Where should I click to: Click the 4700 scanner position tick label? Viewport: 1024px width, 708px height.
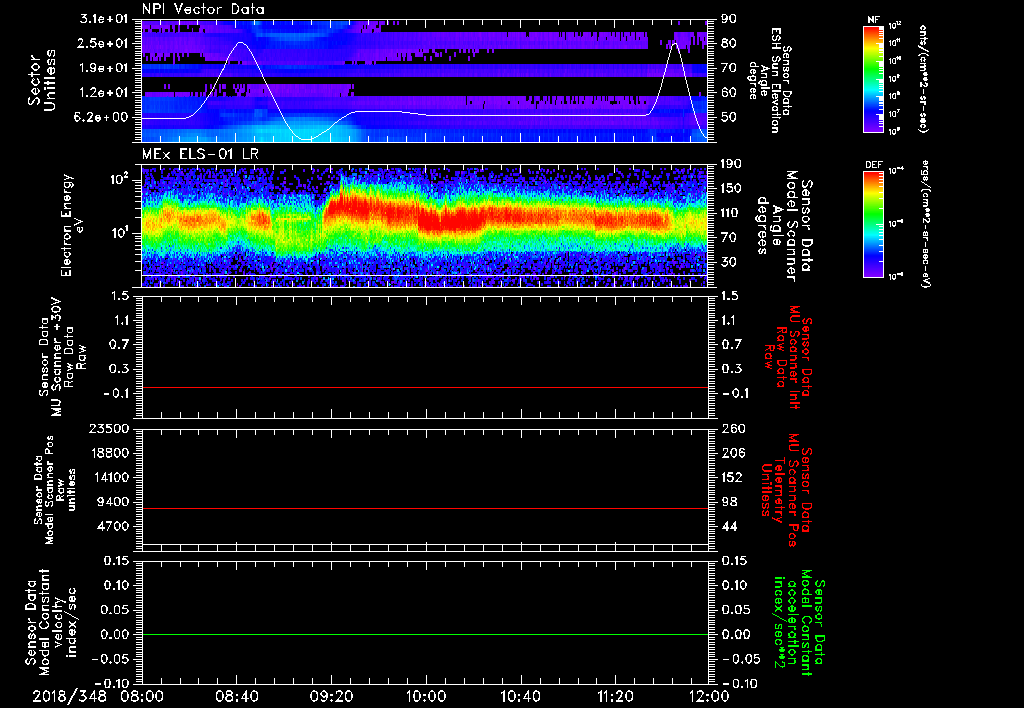point(115,526)
